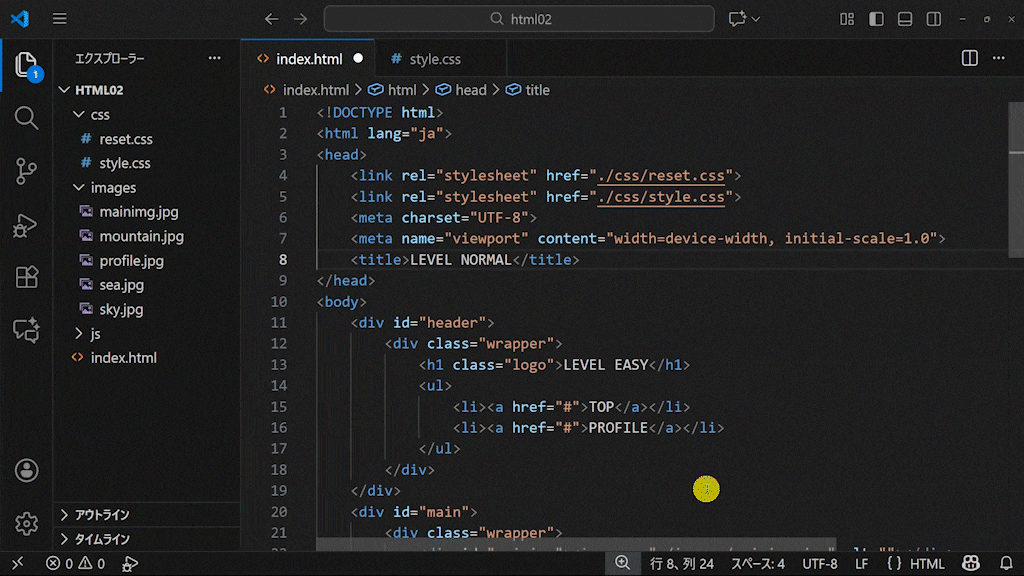Open the Run and Debug view
Viewport: 1024px width, 576px height.
(x=27, y=225)
